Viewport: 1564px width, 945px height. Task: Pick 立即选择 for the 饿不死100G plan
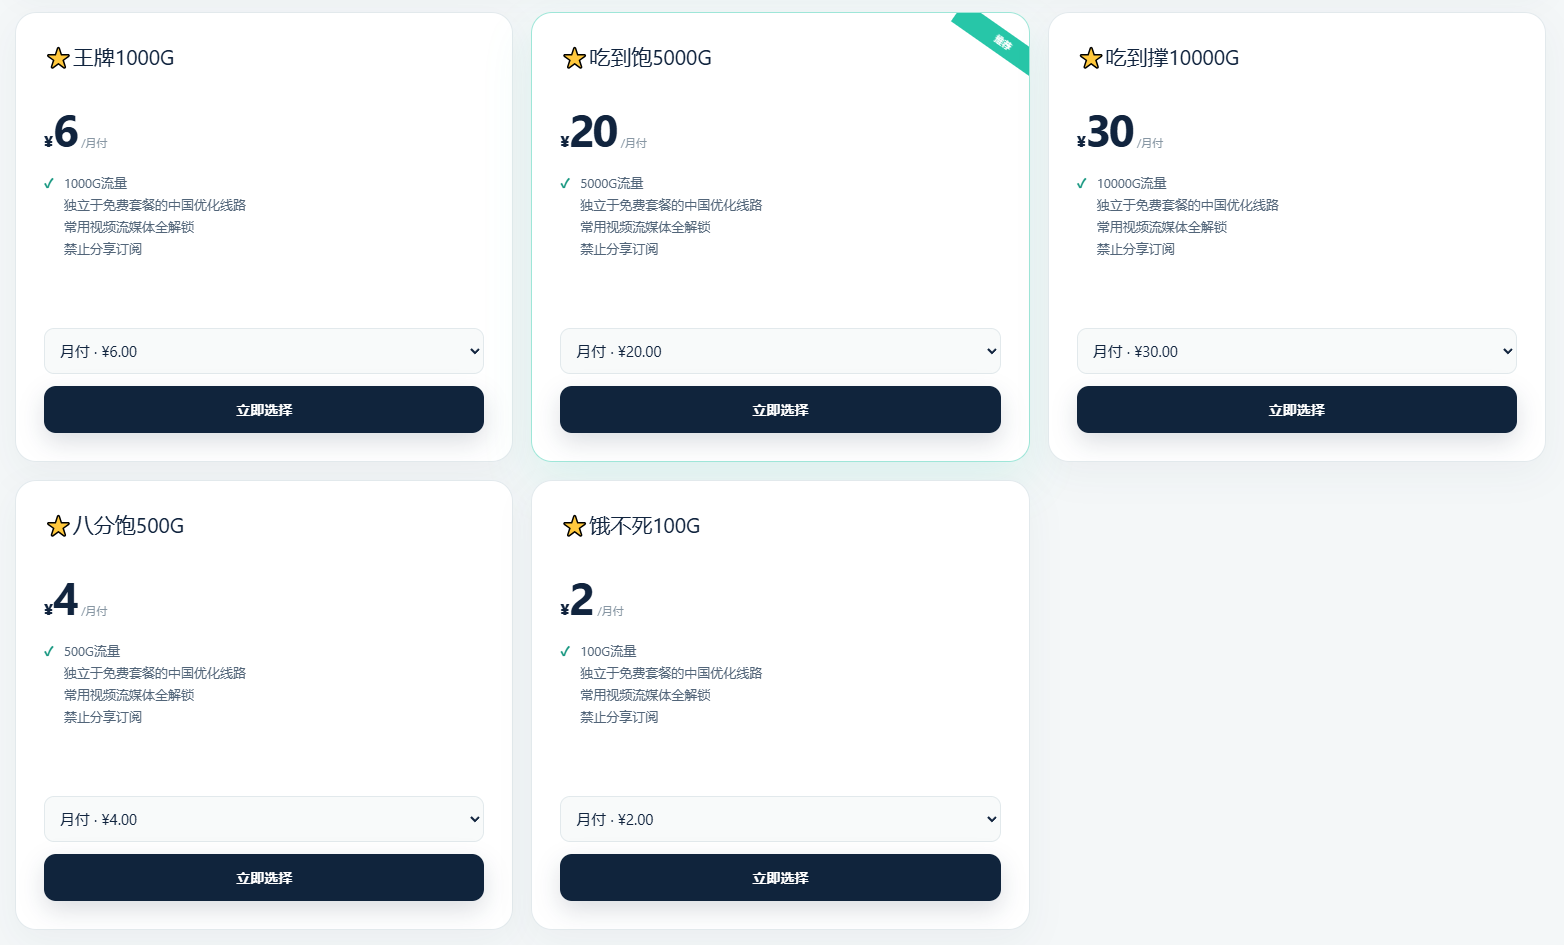pos(780,878)
